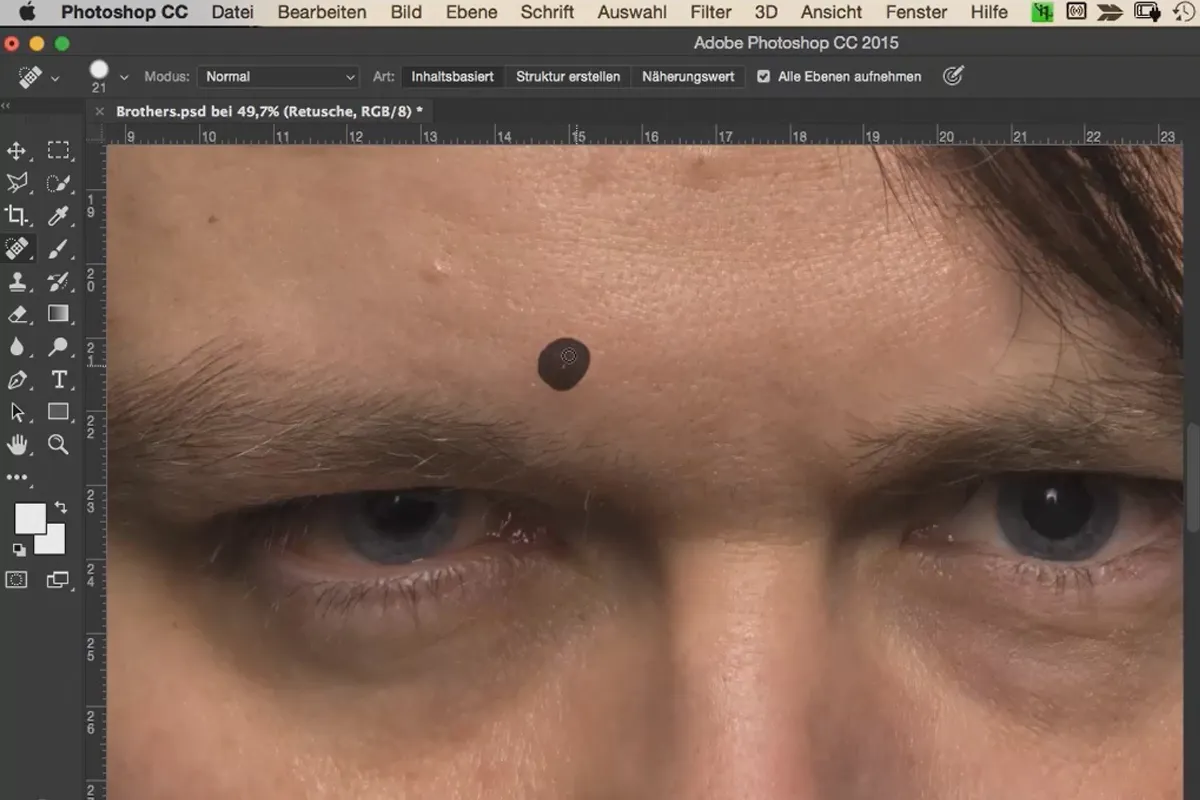Close the Brothers.psd document tab
This screenshot has width=1200, height=800.
[x=99, y=111]
